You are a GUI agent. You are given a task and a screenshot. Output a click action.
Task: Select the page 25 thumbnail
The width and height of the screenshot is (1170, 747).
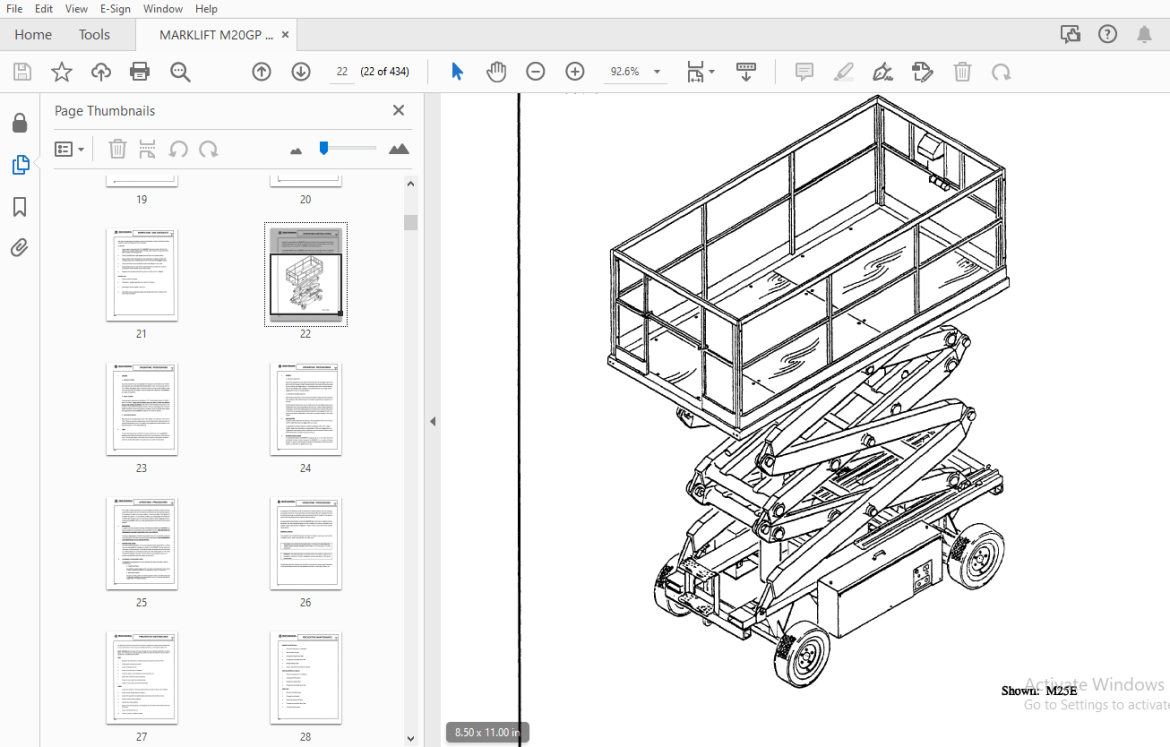(142, 543)
